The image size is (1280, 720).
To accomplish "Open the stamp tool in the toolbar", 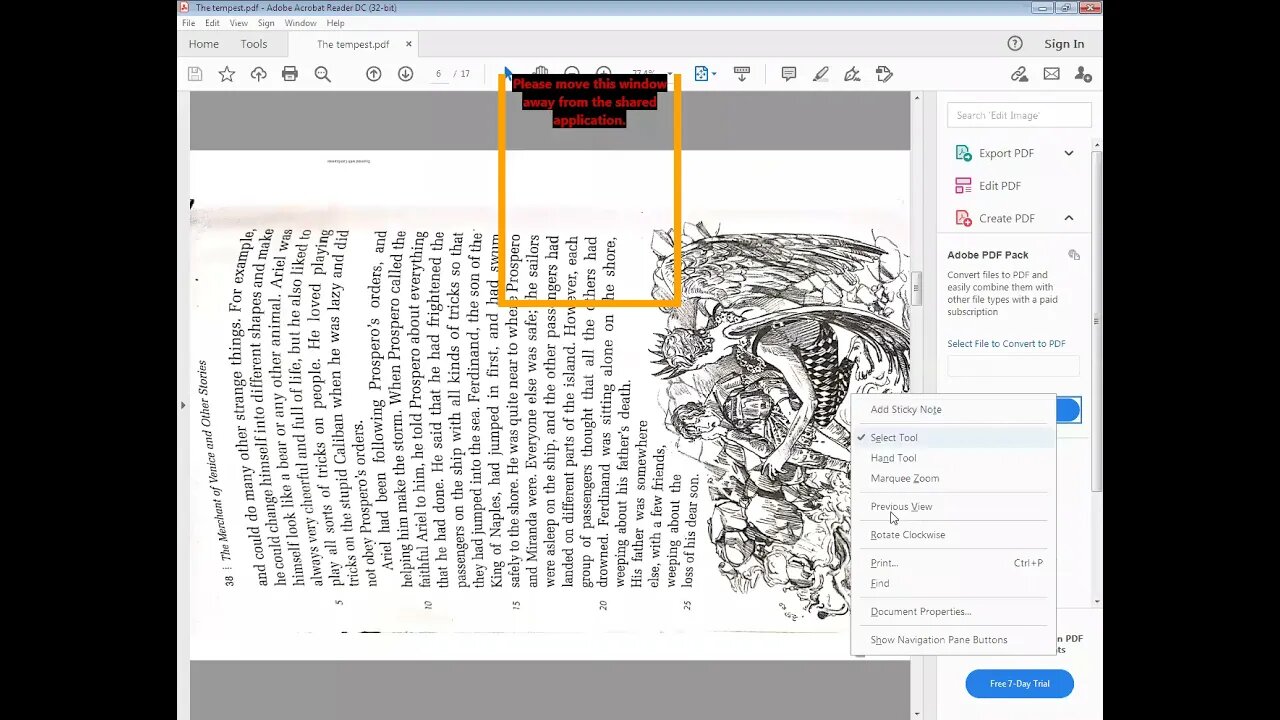I will tap(884, 74).
